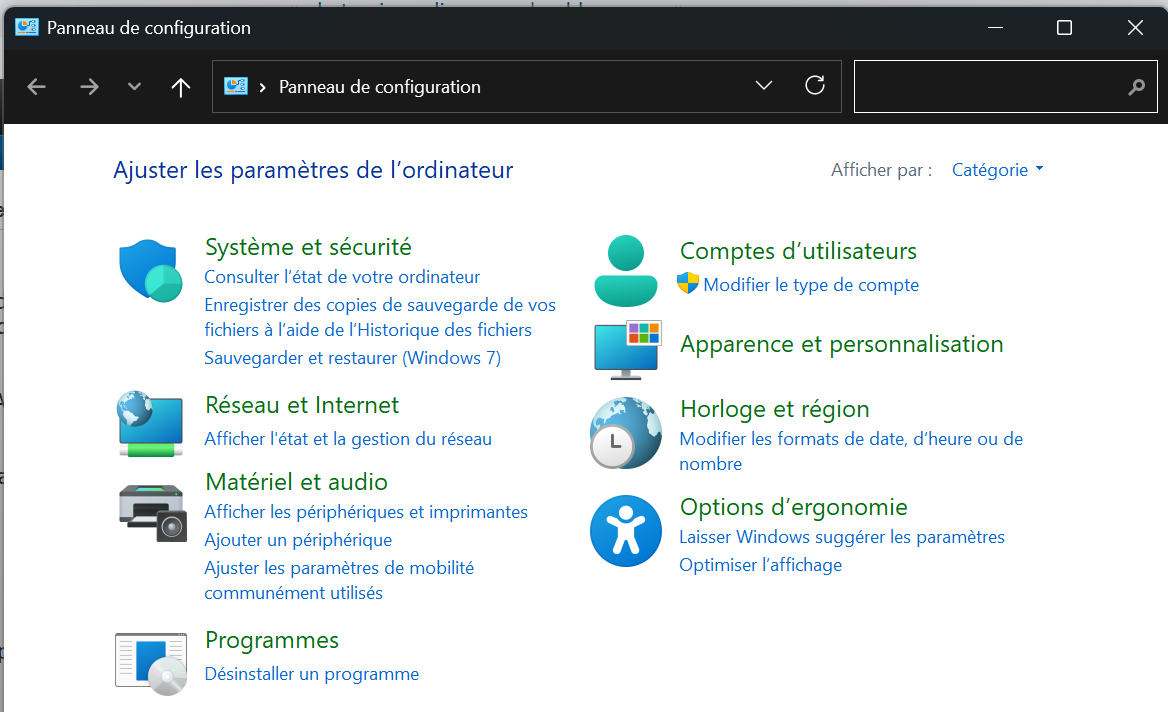Click the Programmes category icon
The height and width of the screenshot is (712, 1168).
coord(150,662)
